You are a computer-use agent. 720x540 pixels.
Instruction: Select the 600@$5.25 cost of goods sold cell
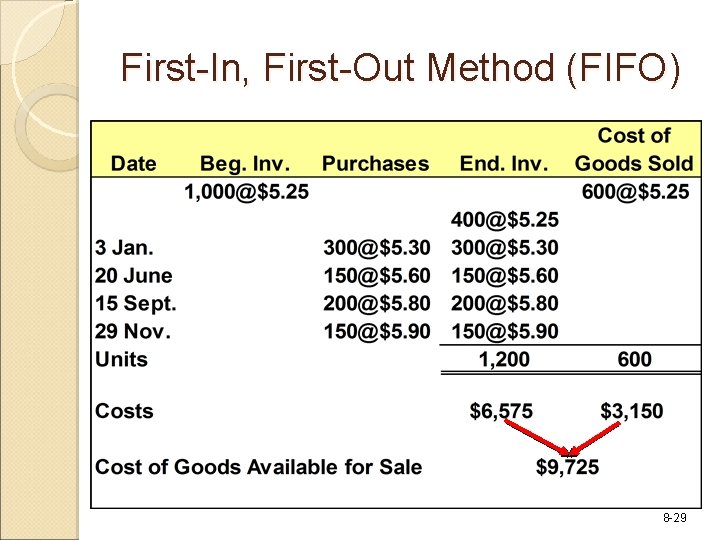635,191
